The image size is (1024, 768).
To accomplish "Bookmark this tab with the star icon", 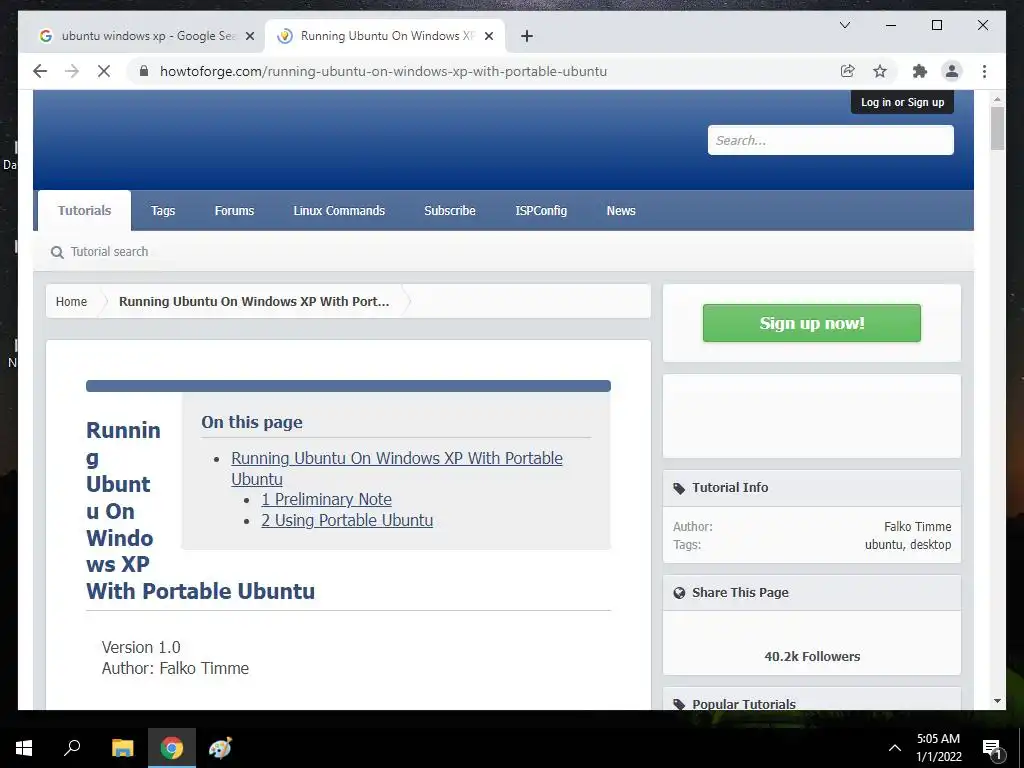I will point(880,71).
